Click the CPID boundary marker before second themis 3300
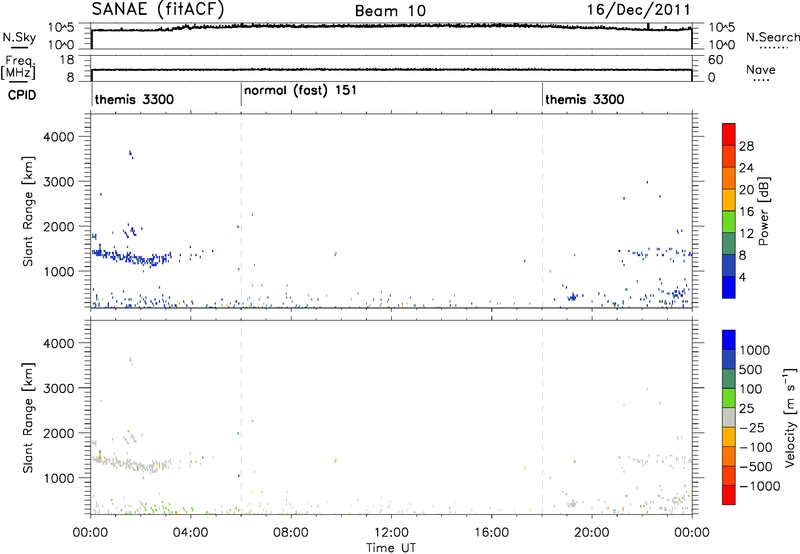Viewport: 800px width, 554px height. click(x=542, y=95)
